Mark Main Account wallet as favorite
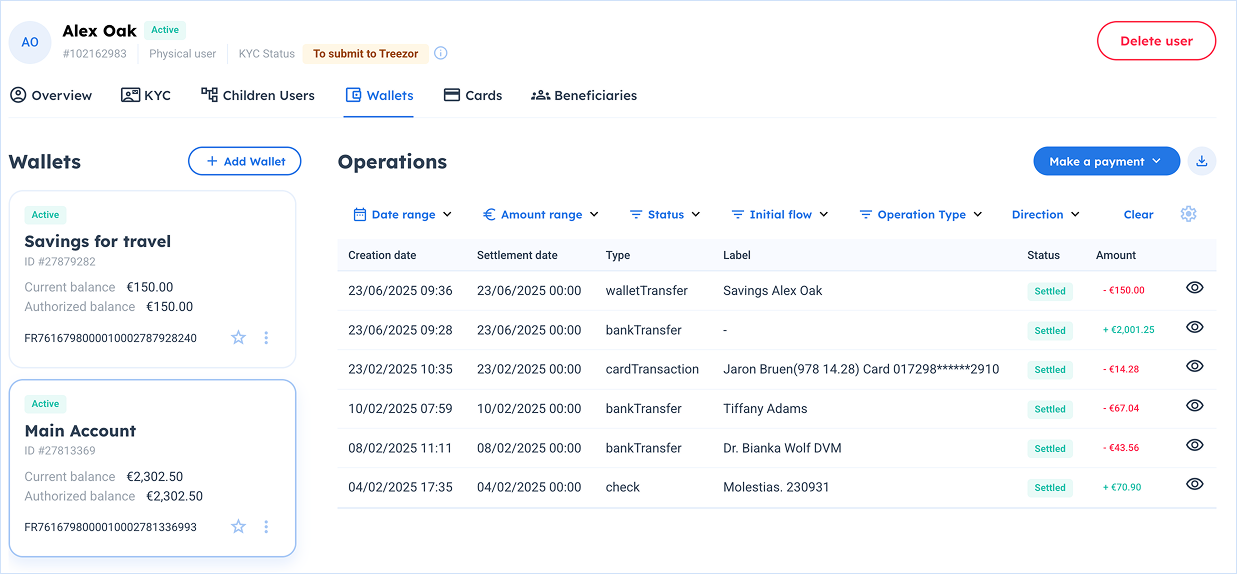This screenshot has width=1237, height=574. pyautogui.click(x=238, y=526)
